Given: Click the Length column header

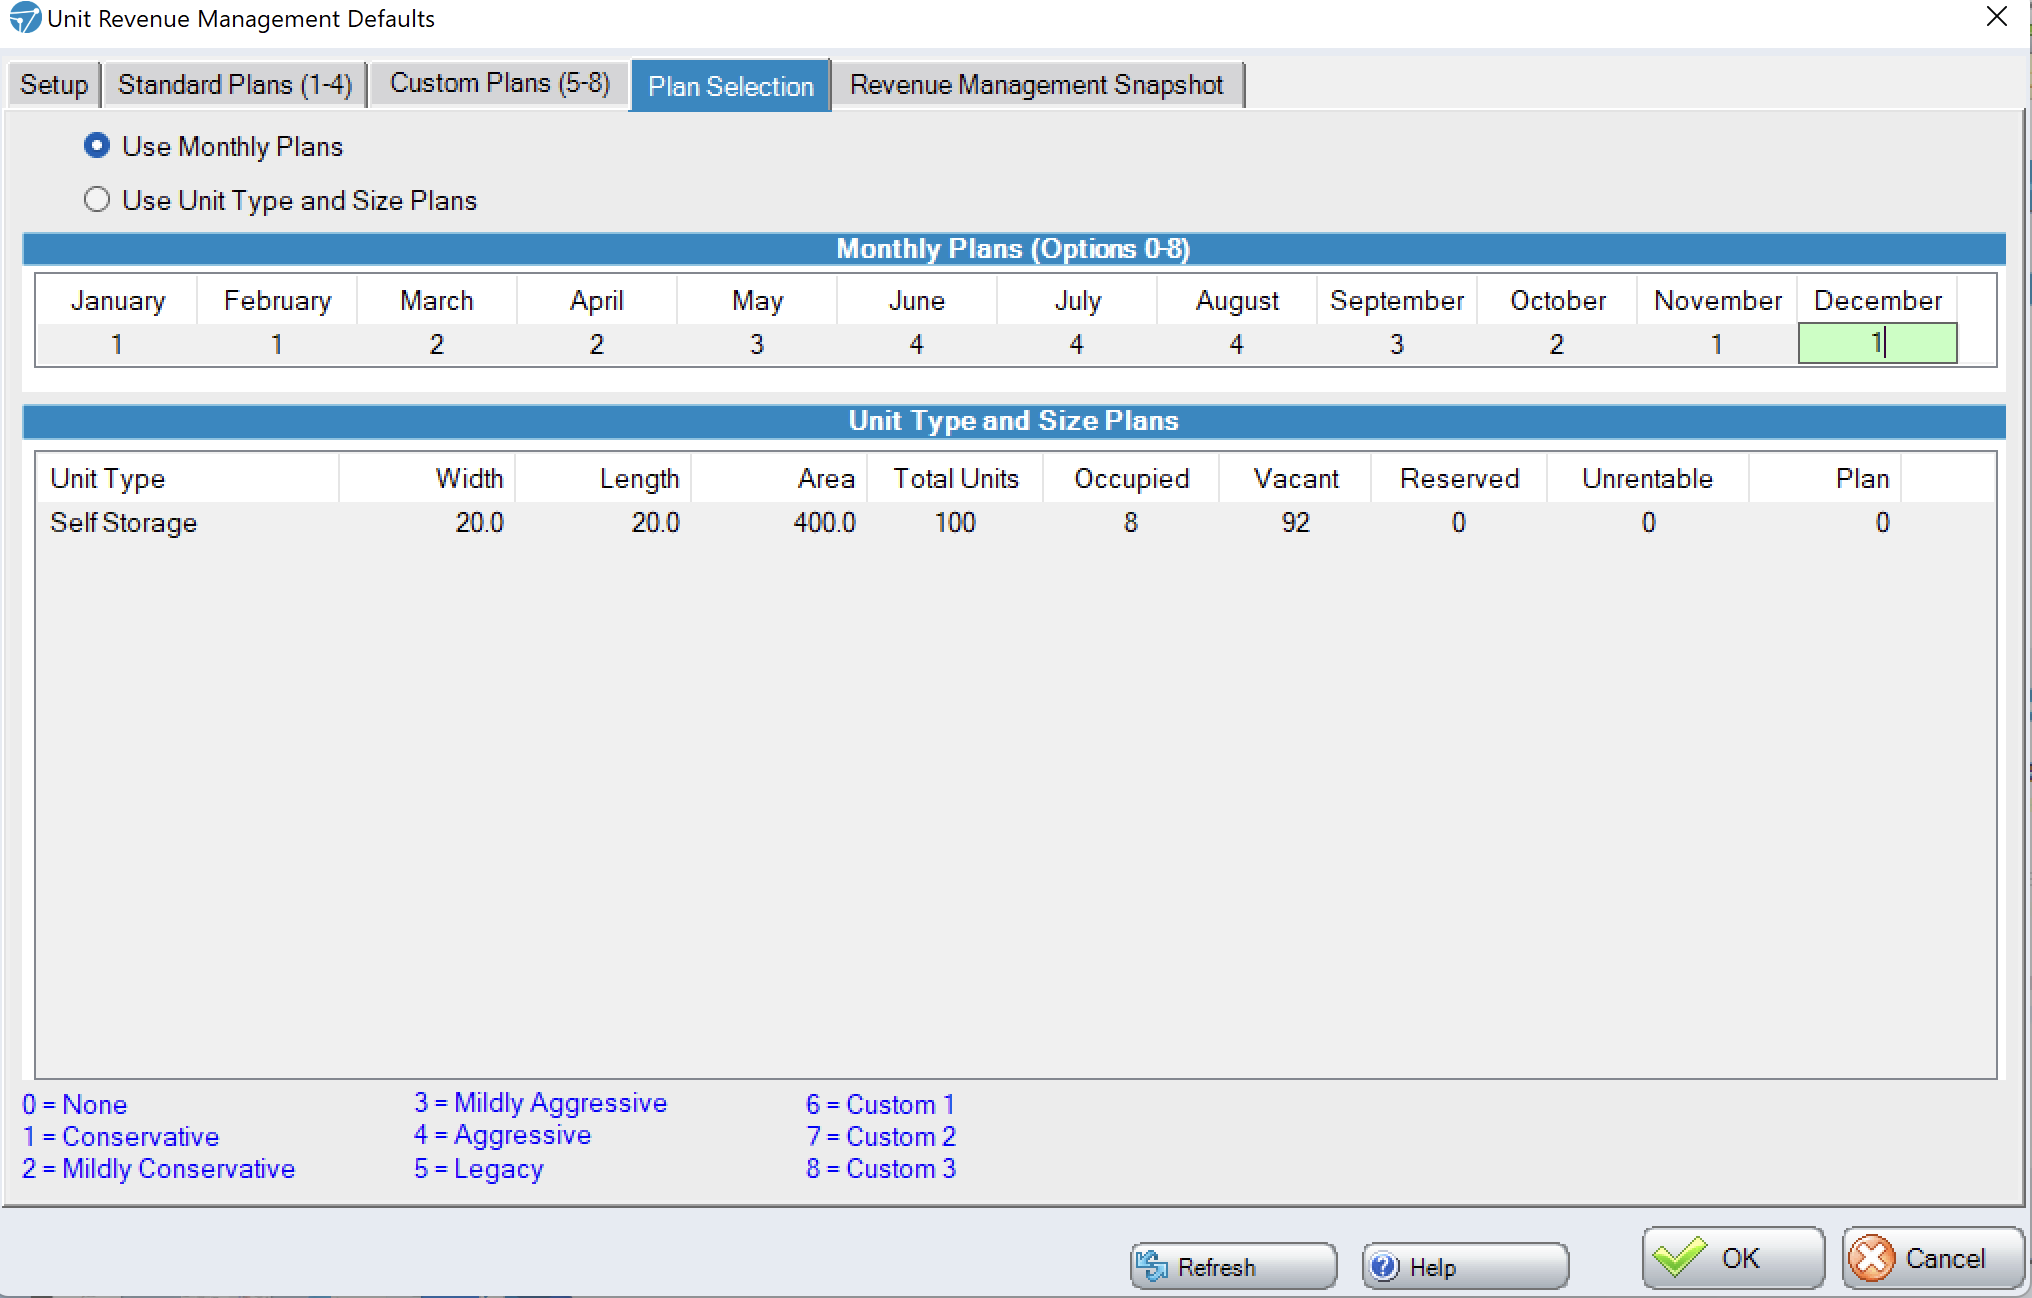Looking at the screenshot, I should click(x=603, y=479).
